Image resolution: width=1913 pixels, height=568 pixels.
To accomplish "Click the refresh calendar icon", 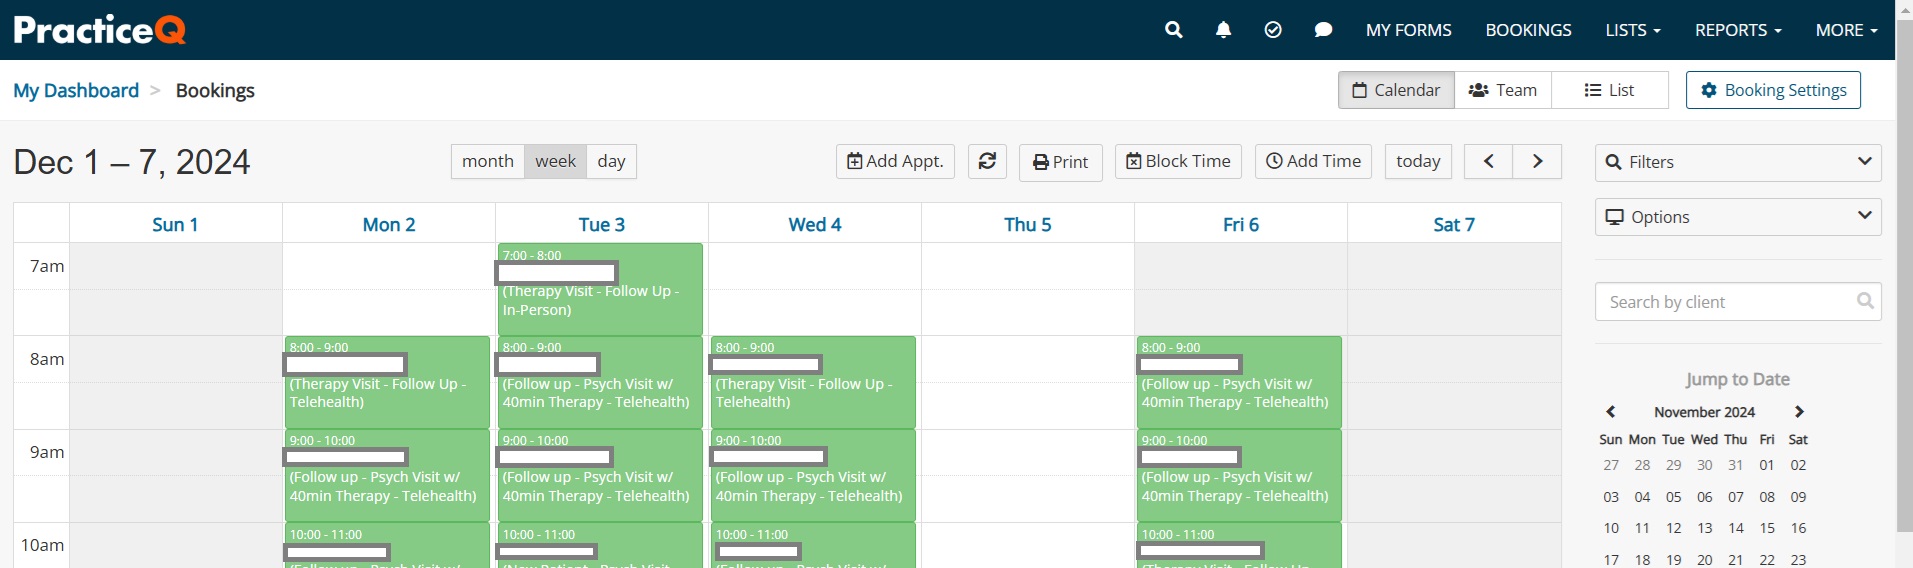I will pos(987,161).
